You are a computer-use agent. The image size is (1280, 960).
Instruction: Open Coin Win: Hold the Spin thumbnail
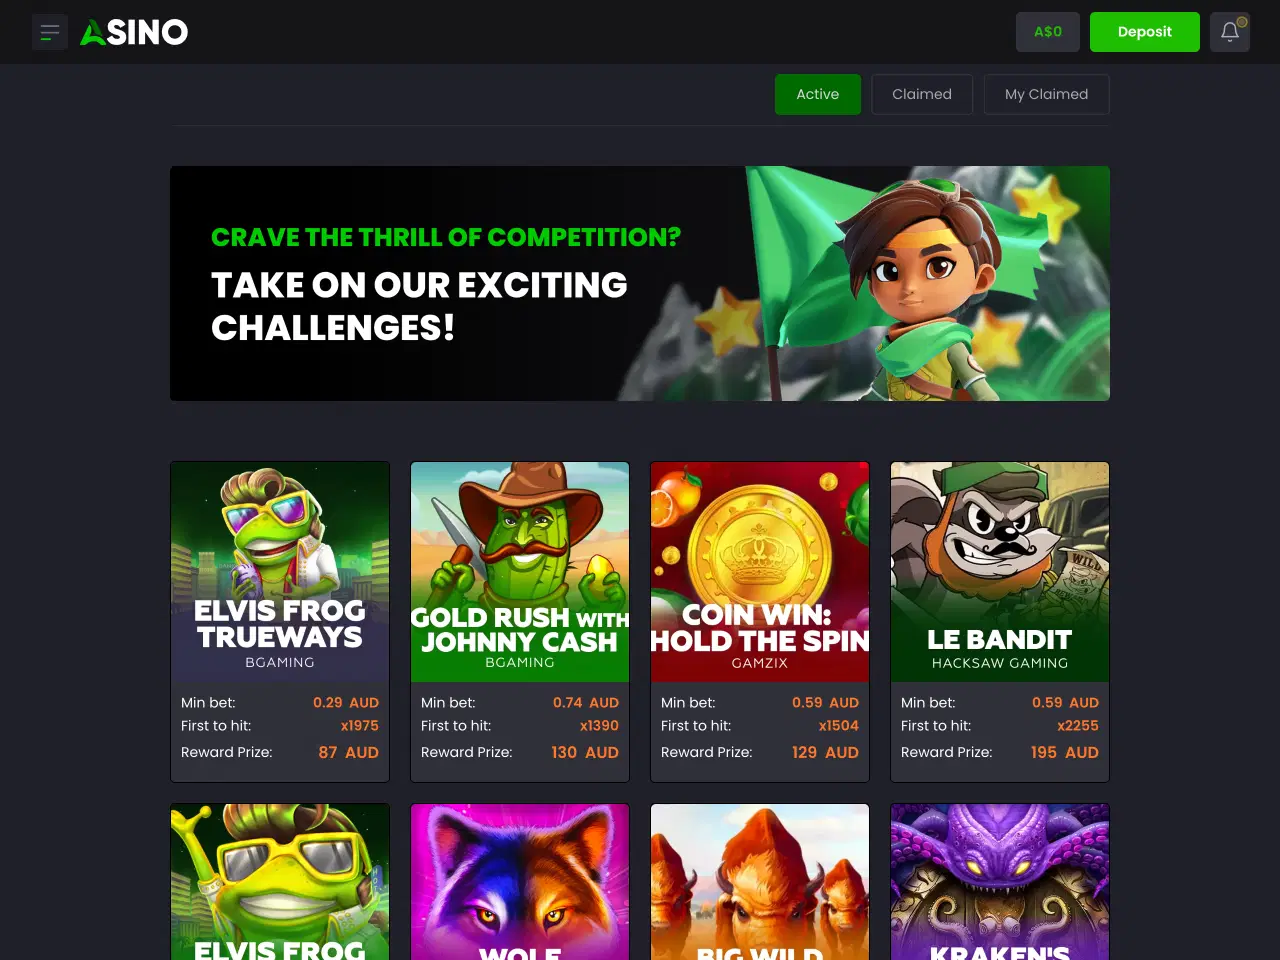point(760,572)
